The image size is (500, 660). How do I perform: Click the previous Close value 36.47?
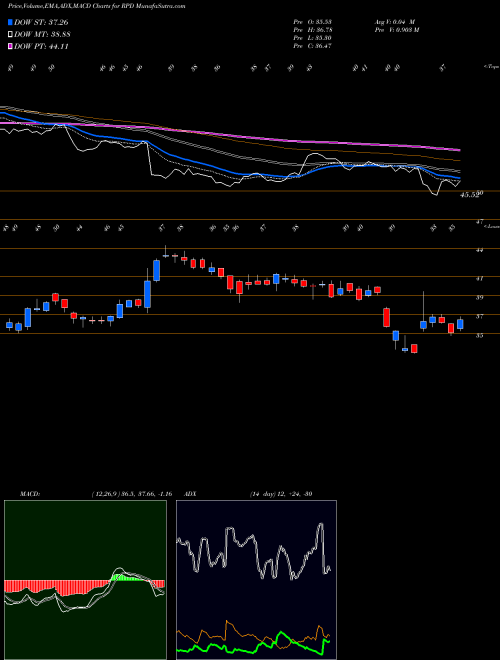(322, 46)
